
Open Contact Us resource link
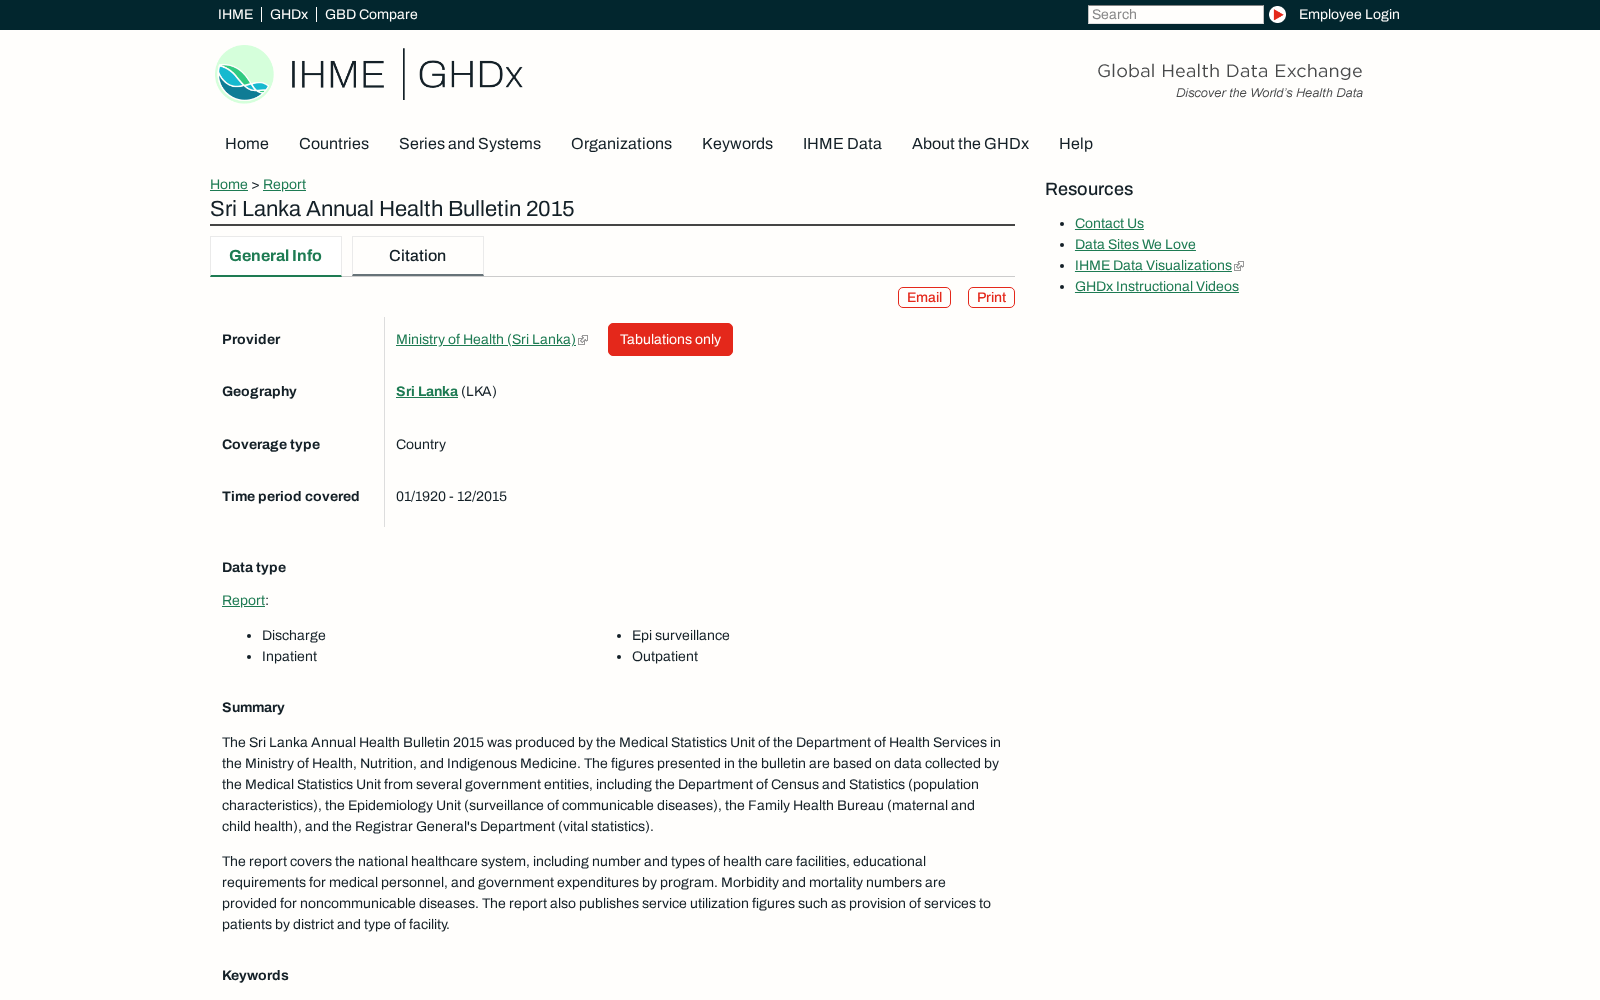1109,224
